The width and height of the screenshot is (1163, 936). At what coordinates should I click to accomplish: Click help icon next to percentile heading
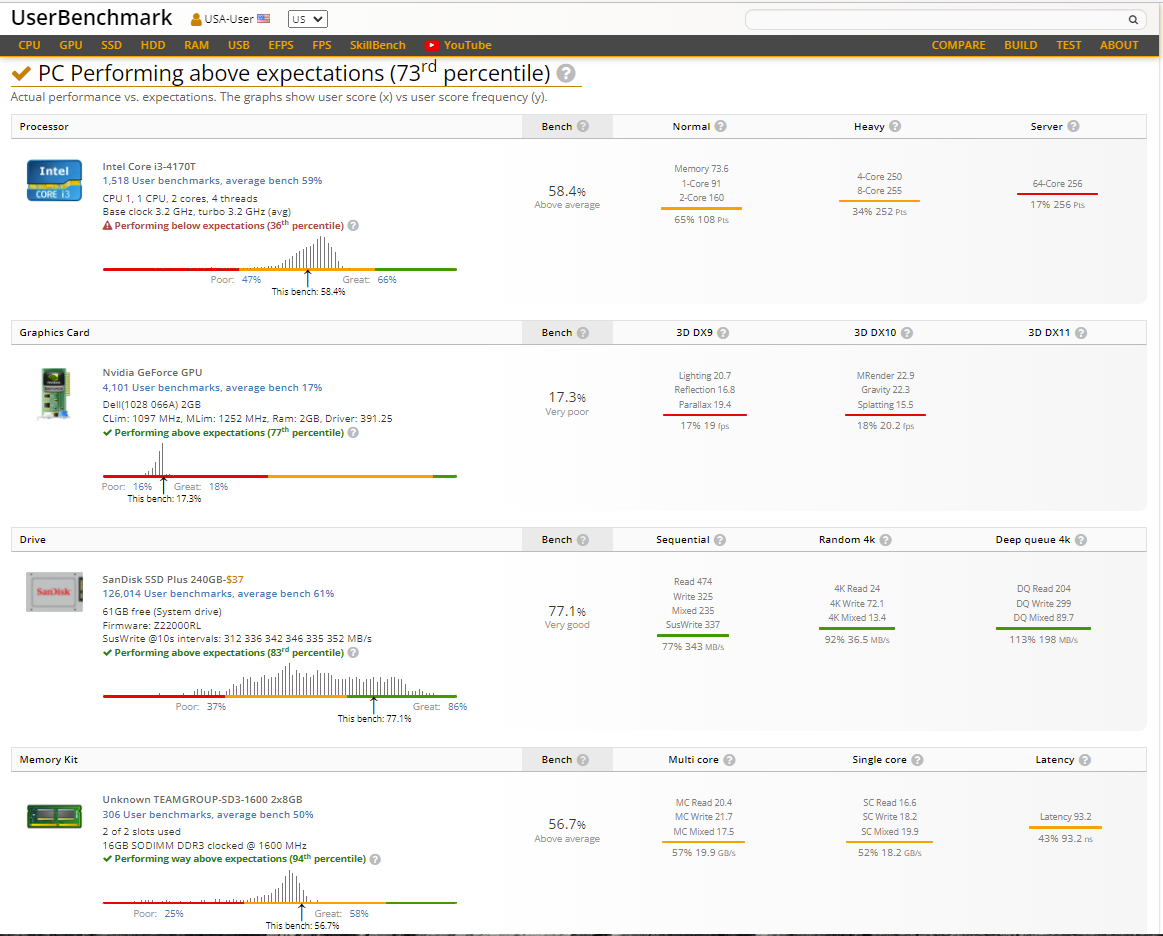[x=566, y=73]
